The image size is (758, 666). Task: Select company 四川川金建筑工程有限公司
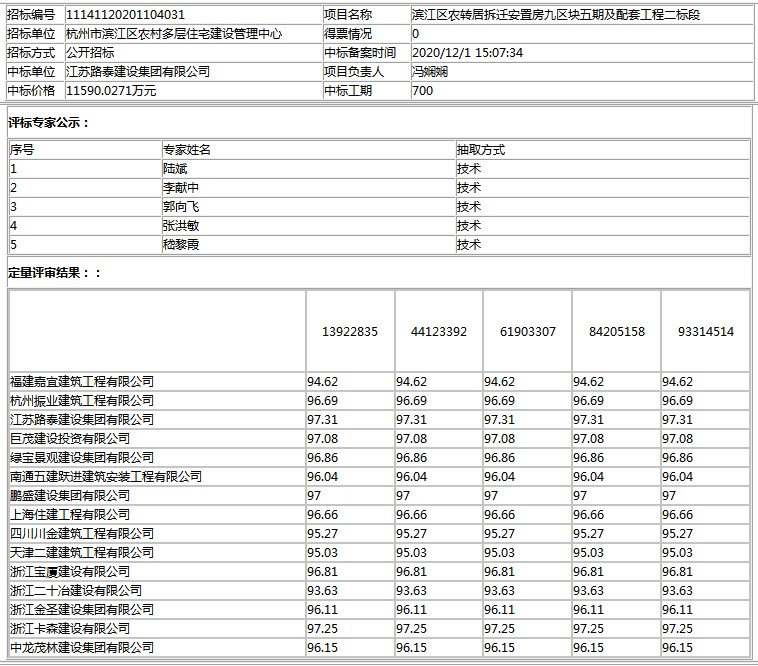(82, 534)
